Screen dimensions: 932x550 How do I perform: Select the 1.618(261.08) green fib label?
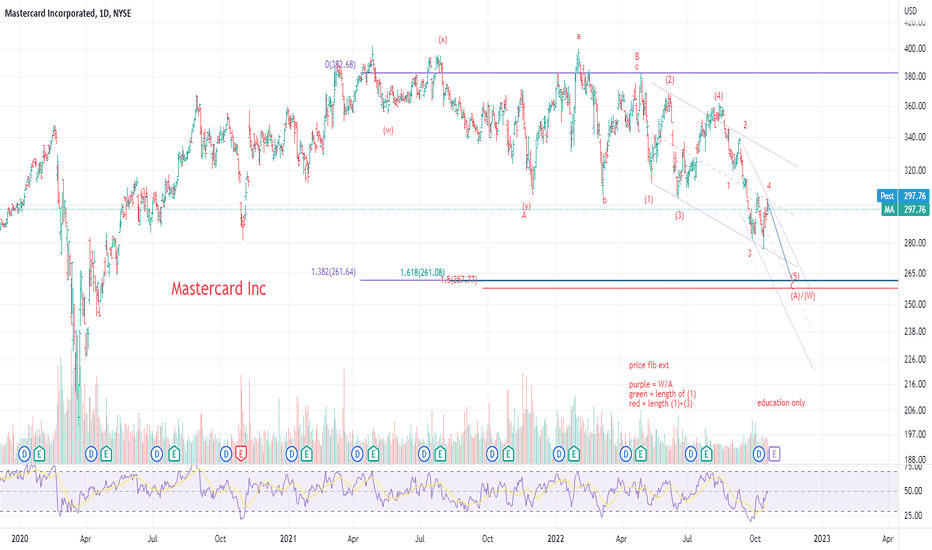pos(423,272)
